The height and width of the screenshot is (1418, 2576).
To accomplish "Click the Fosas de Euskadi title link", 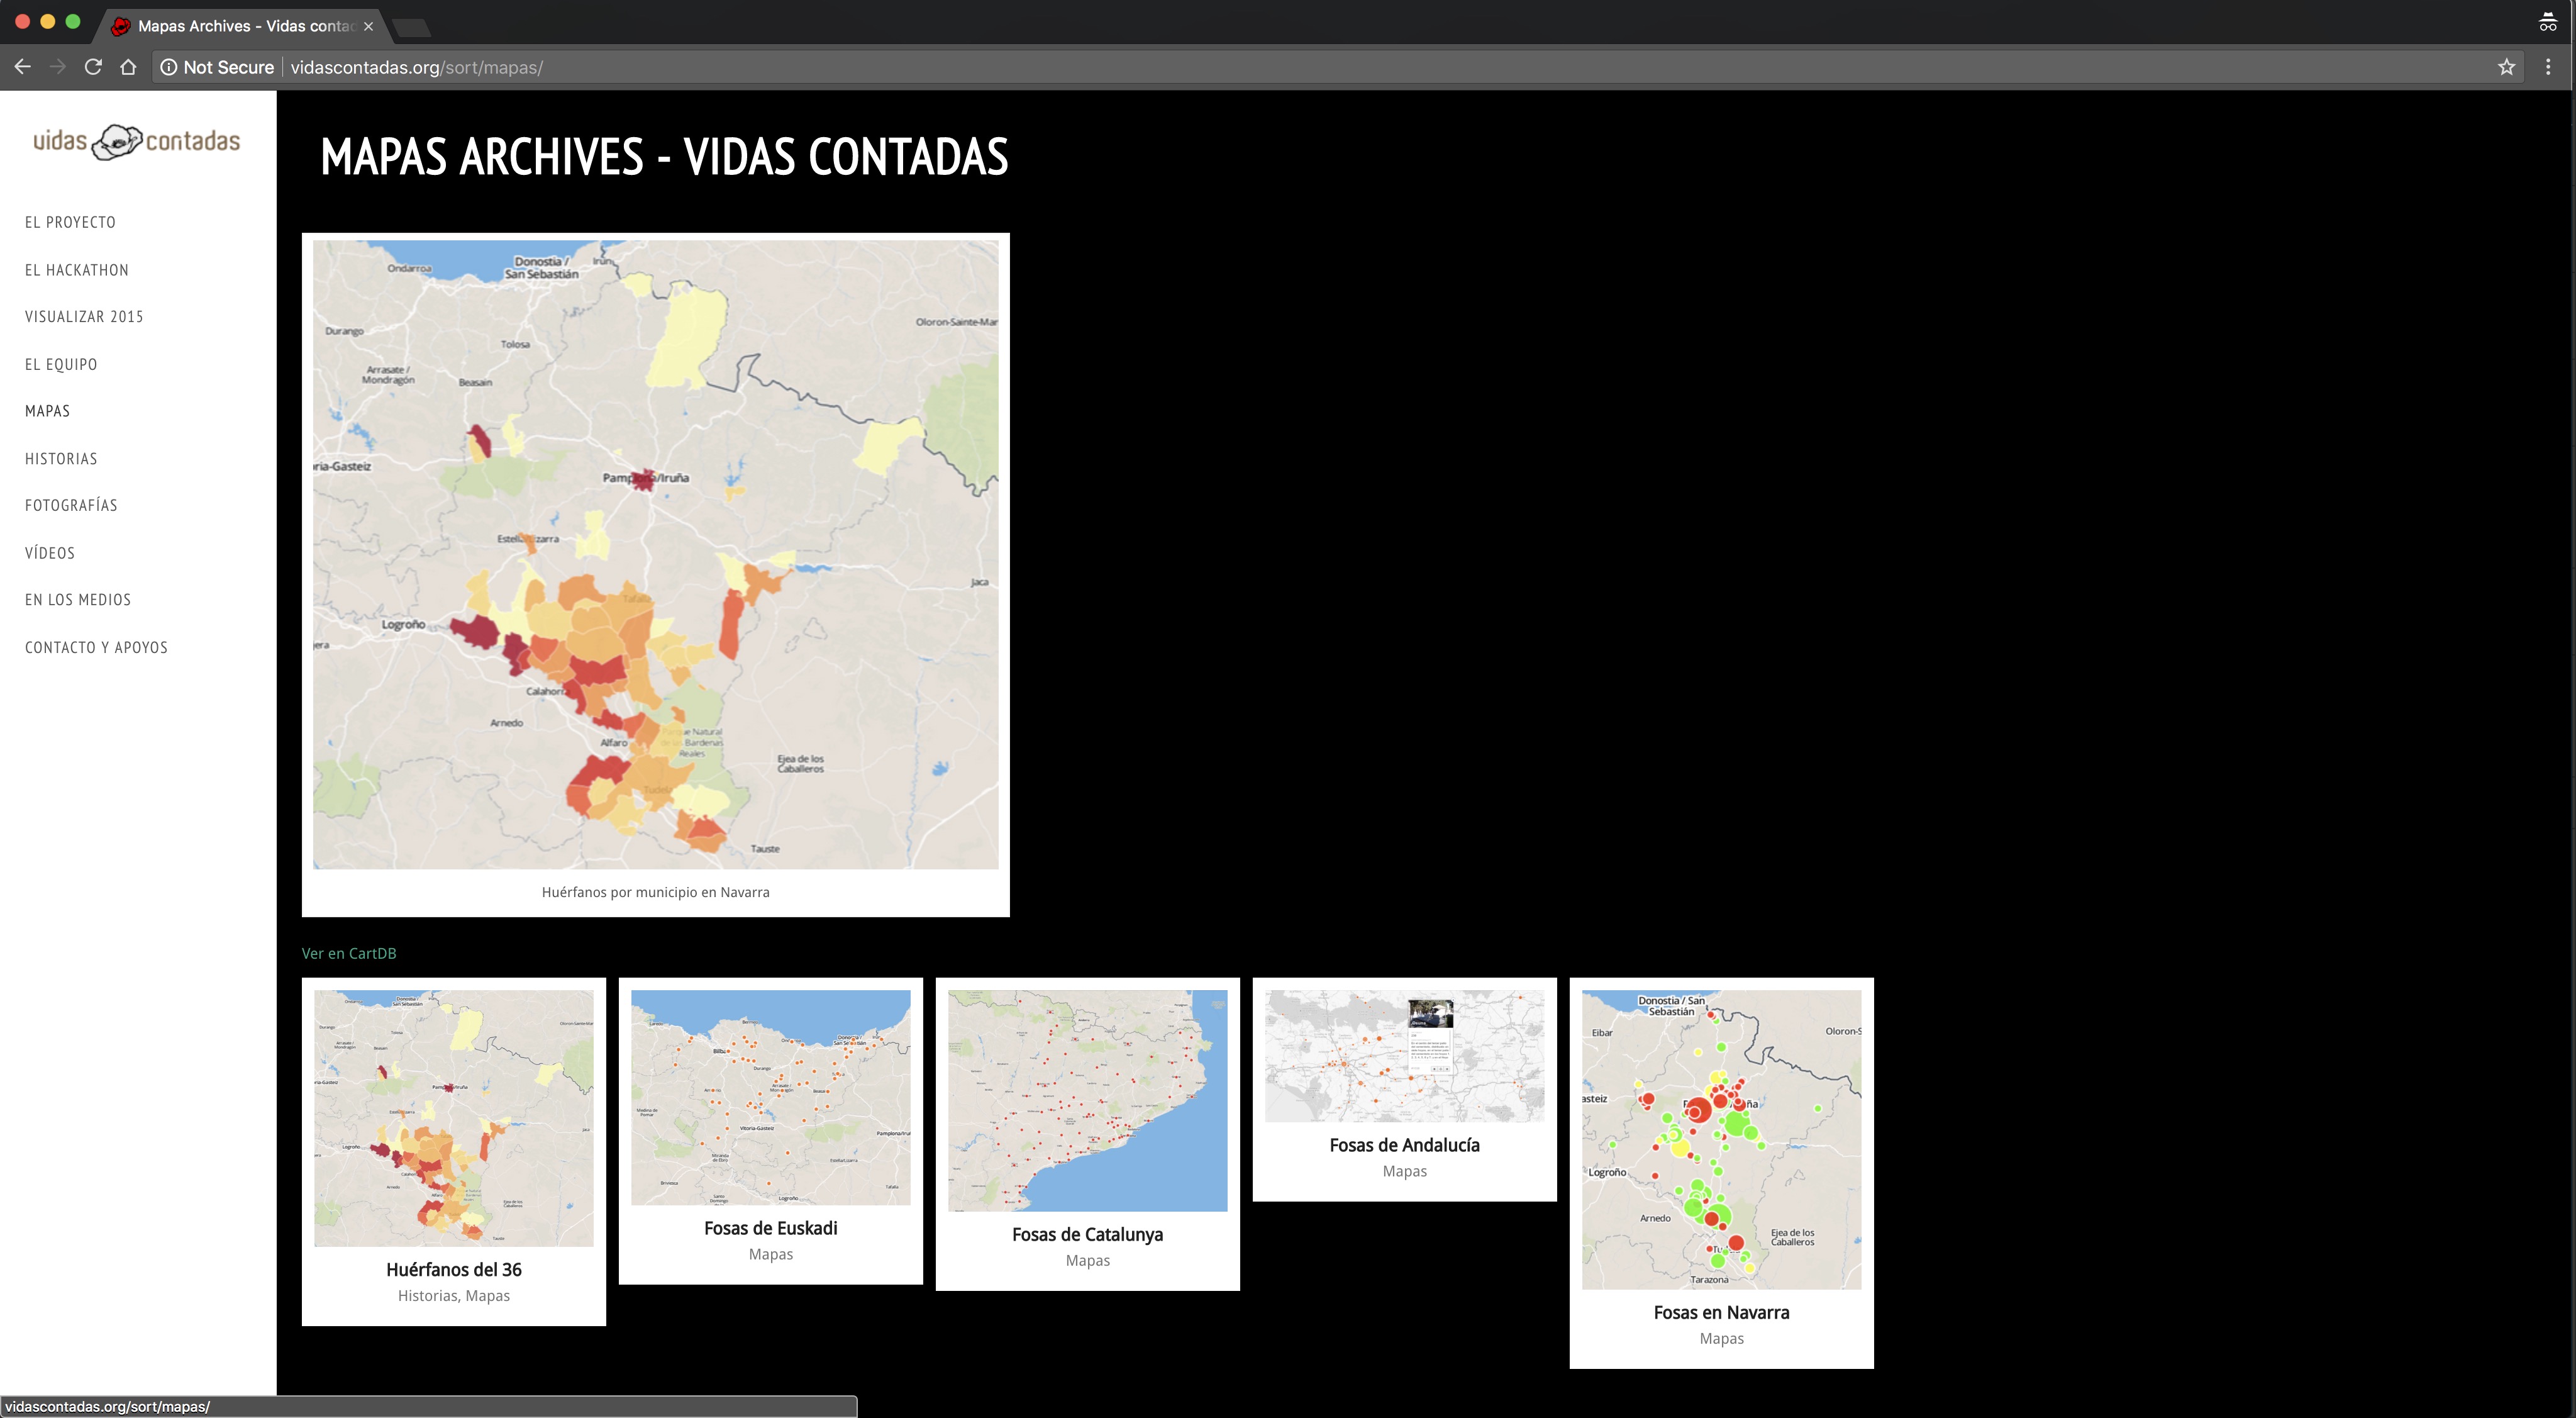I will [770, 1228].
